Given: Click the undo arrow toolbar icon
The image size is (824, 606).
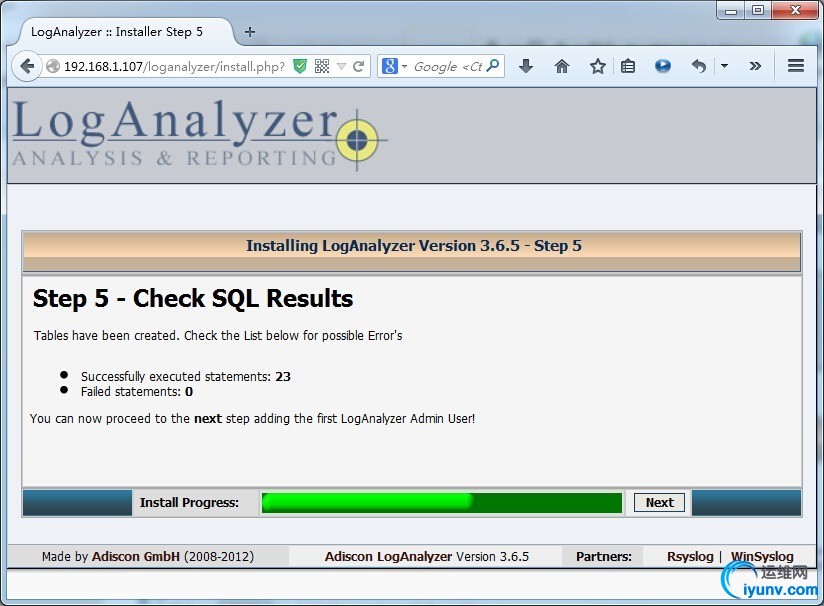Looking at the screenshot, I should coord(698,66).
